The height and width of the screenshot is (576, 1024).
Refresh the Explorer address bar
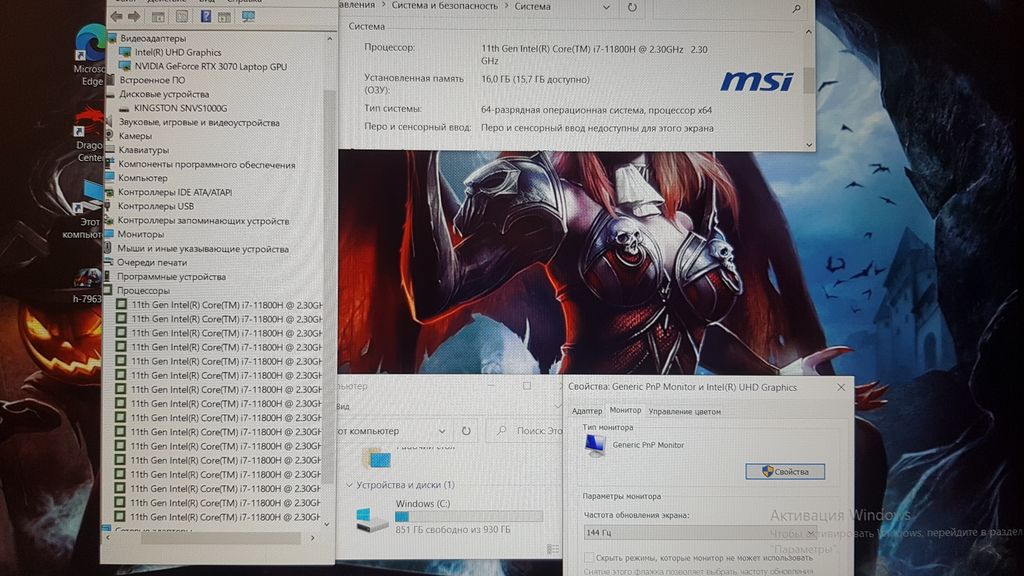point(466,431)
